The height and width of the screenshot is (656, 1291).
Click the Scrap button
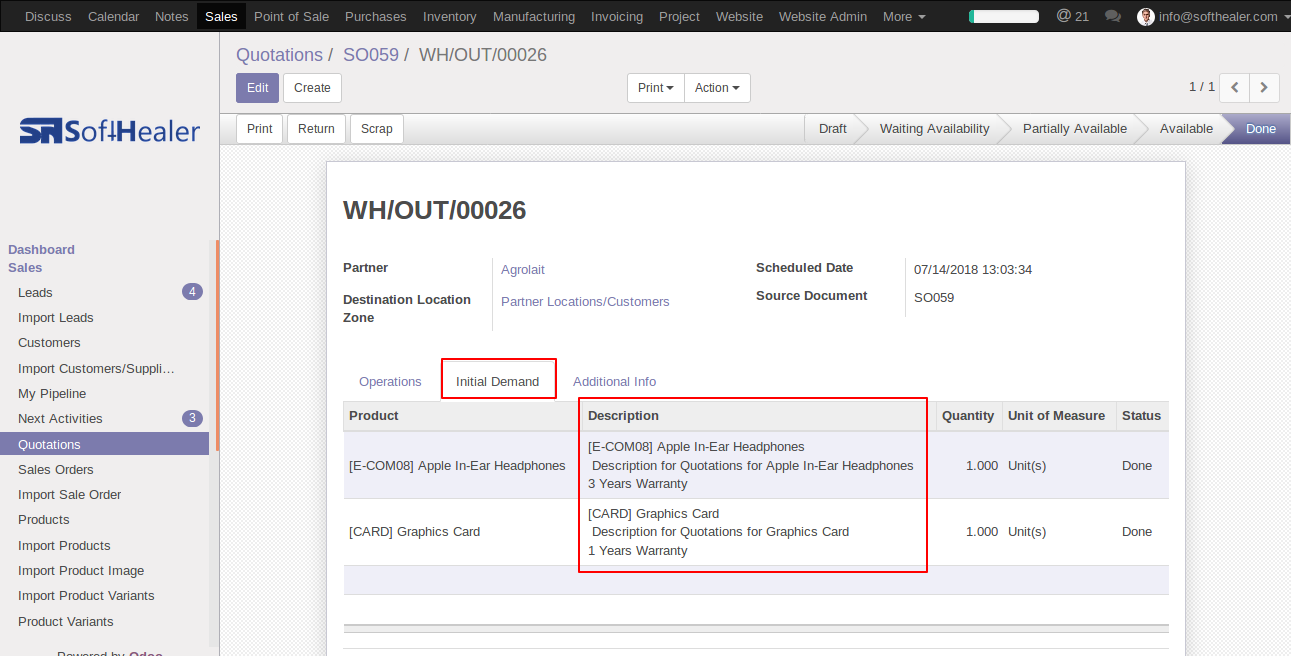click(377, 129)
